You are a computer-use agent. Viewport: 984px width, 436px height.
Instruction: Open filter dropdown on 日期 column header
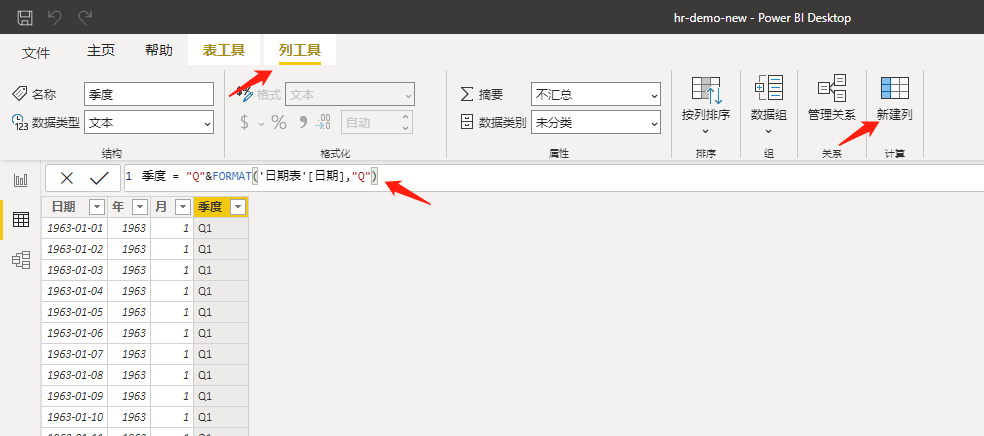coord(96,207)
